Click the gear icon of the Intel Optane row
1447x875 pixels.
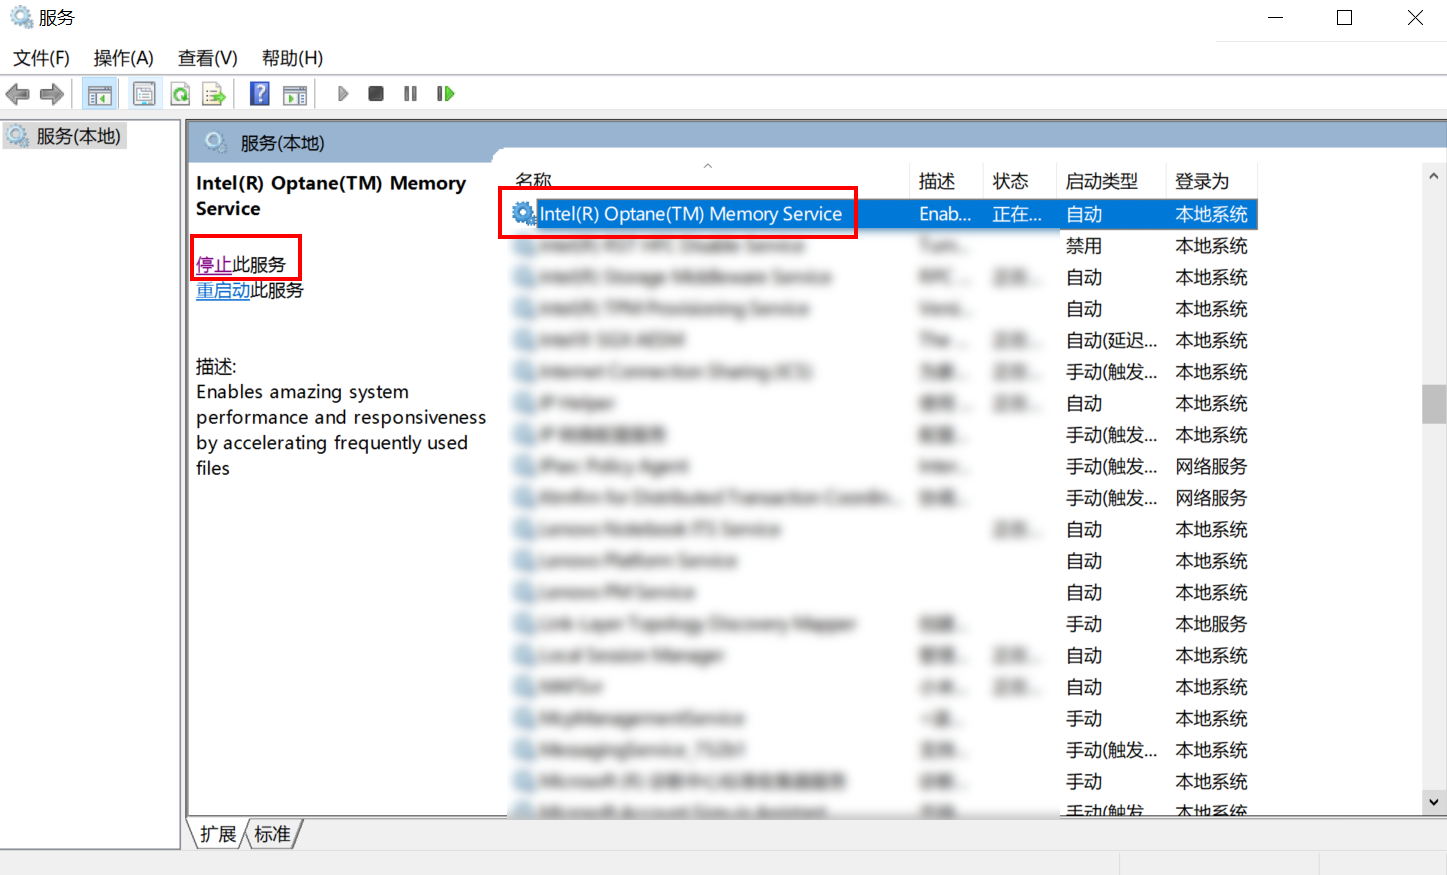[523, 213]
